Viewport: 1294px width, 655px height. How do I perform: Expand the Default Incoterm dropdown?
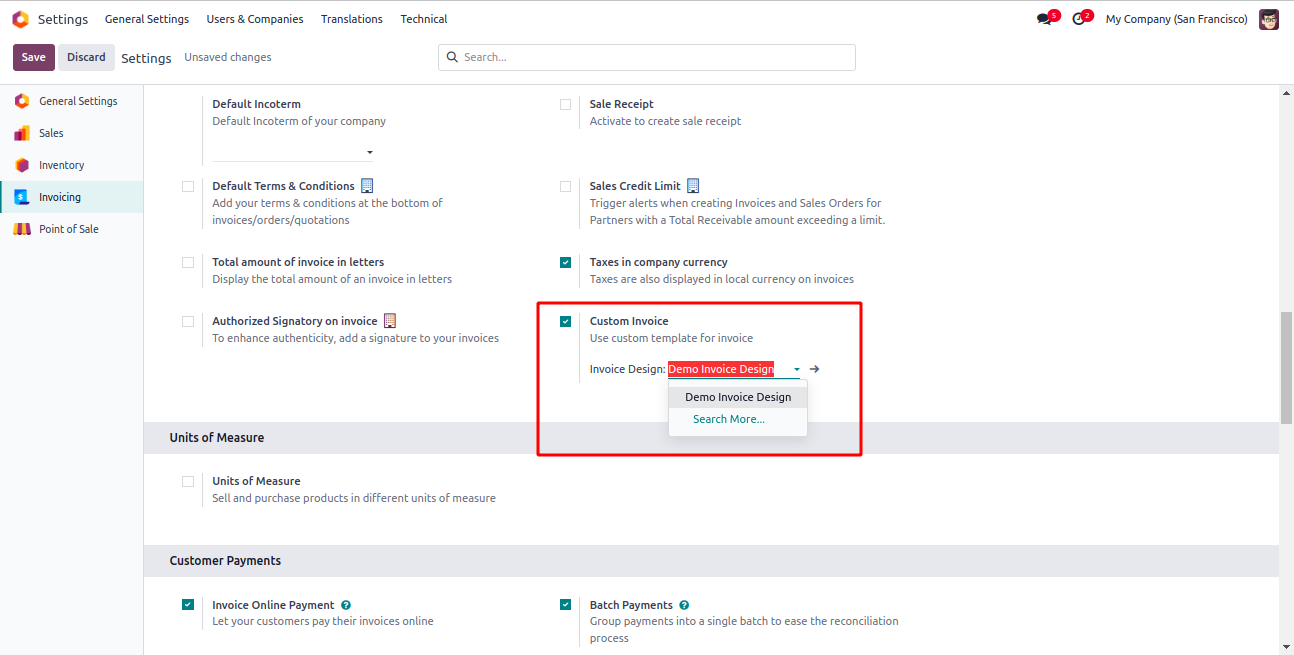point(369,153)
